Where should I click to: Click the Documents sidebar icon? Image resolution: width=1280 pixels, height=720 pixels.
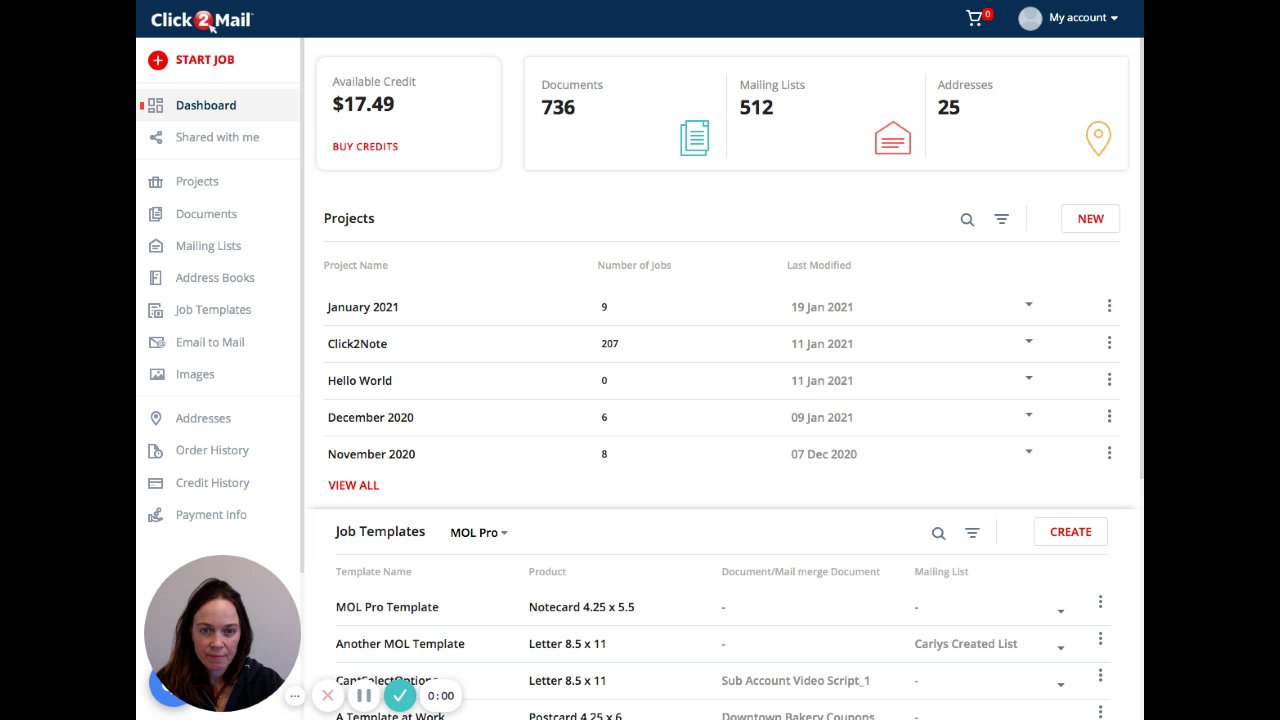(x=155, y=214)
